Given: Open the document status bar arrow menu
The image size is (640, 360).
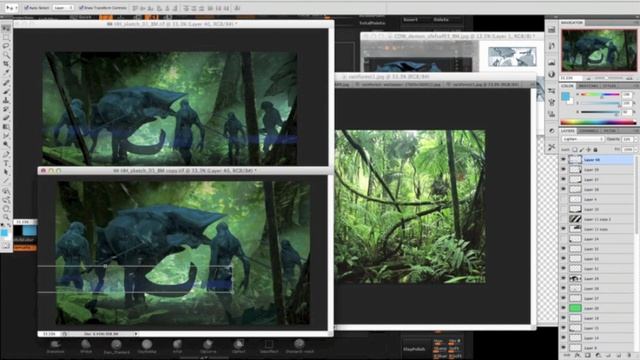Looking at the screenshot, I should [136, 334].
